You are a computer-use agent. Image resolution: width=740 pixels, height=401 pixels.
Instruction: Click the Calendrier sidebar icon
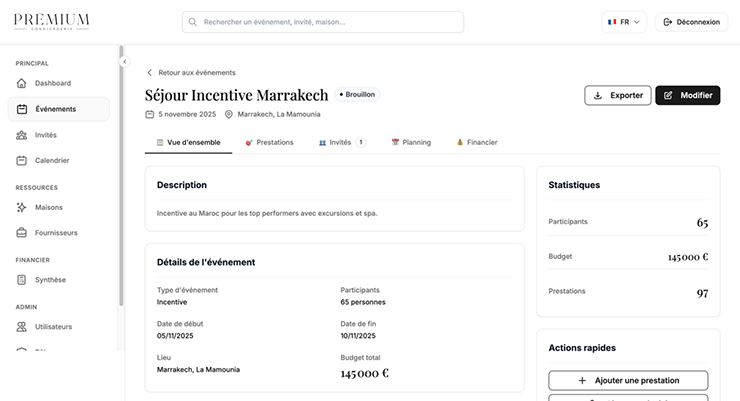point(22,160)
